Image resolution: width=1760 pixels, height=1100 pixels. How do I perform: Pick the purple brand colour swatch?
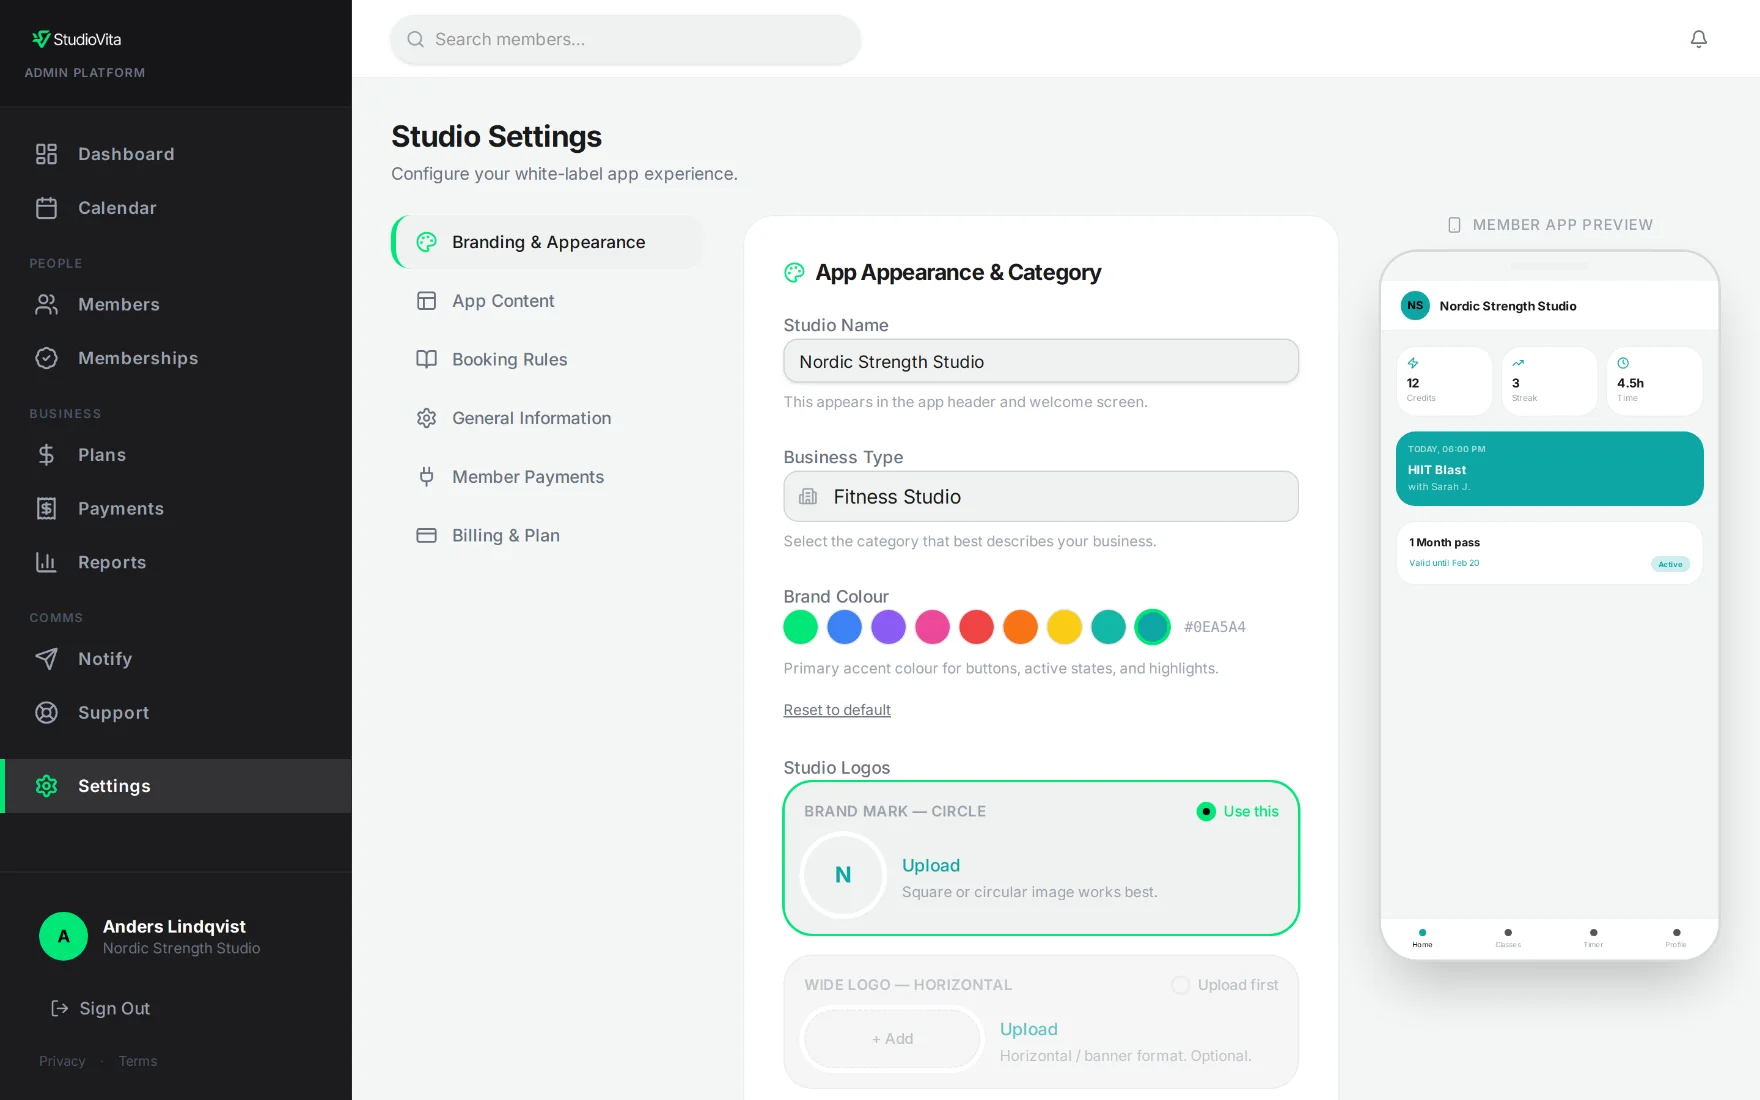tap(888, 627)
